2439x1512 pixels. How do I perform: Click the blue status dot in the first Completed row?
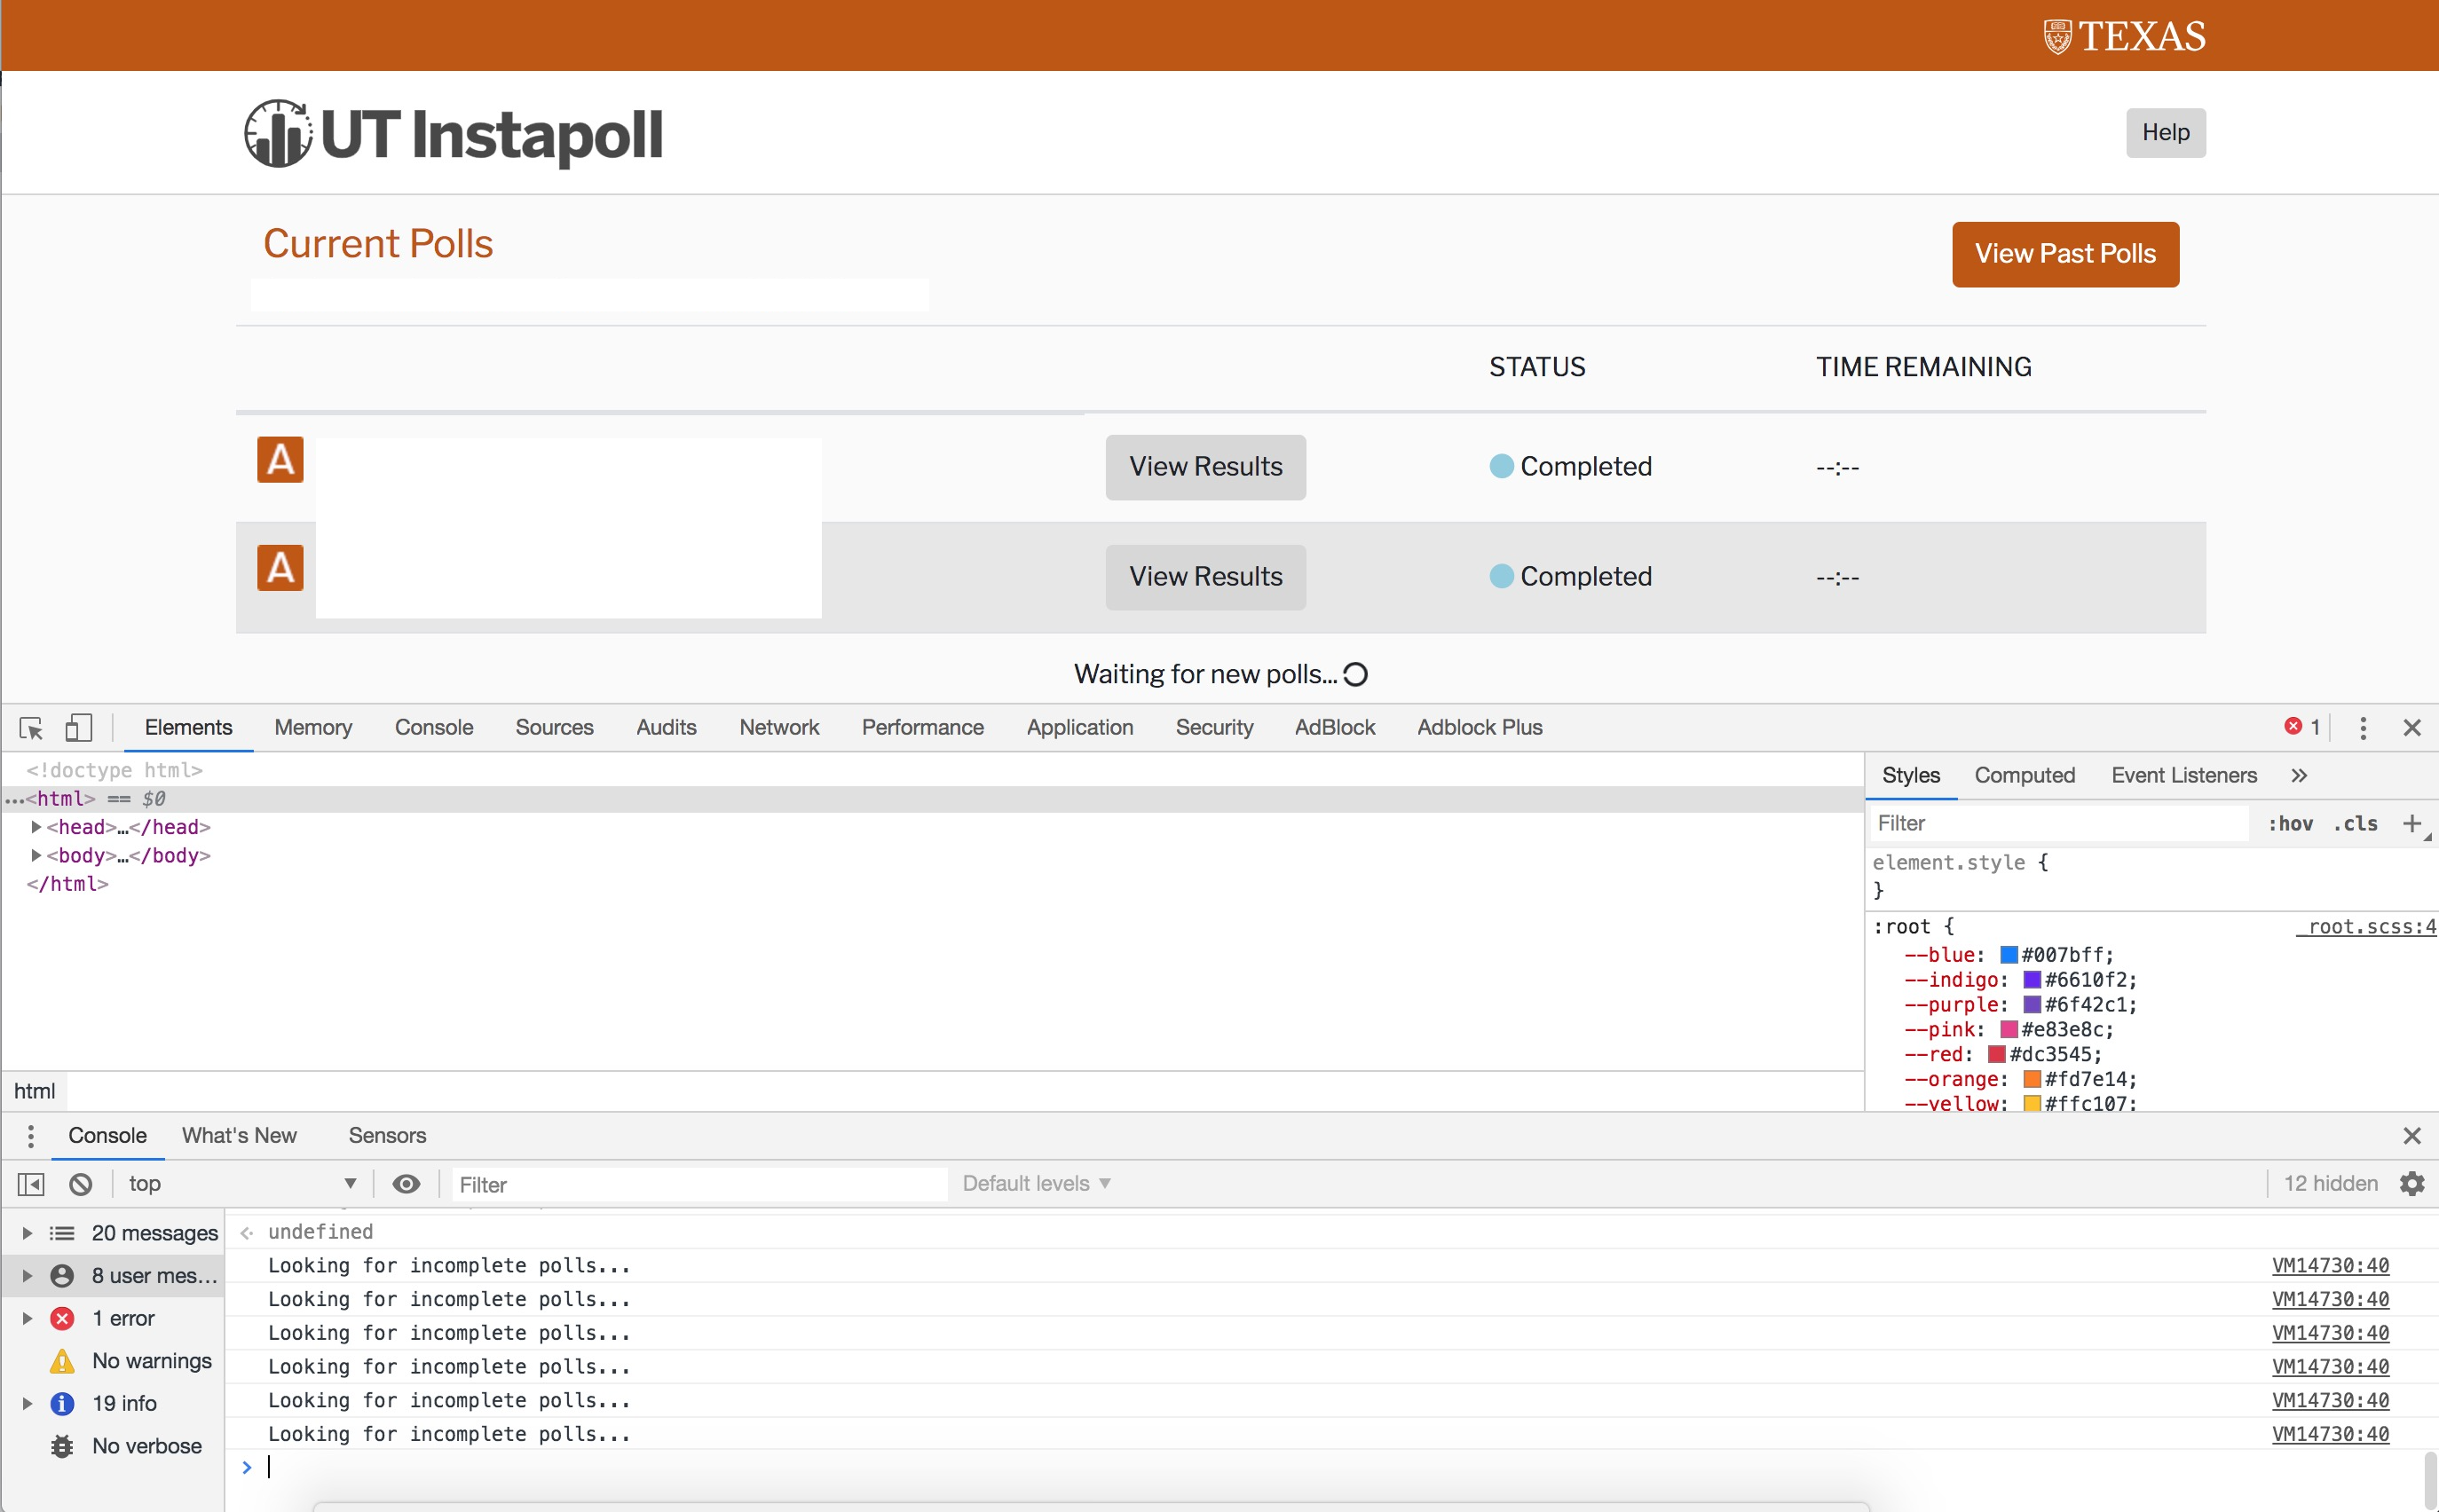click(x=1501, y=466)
